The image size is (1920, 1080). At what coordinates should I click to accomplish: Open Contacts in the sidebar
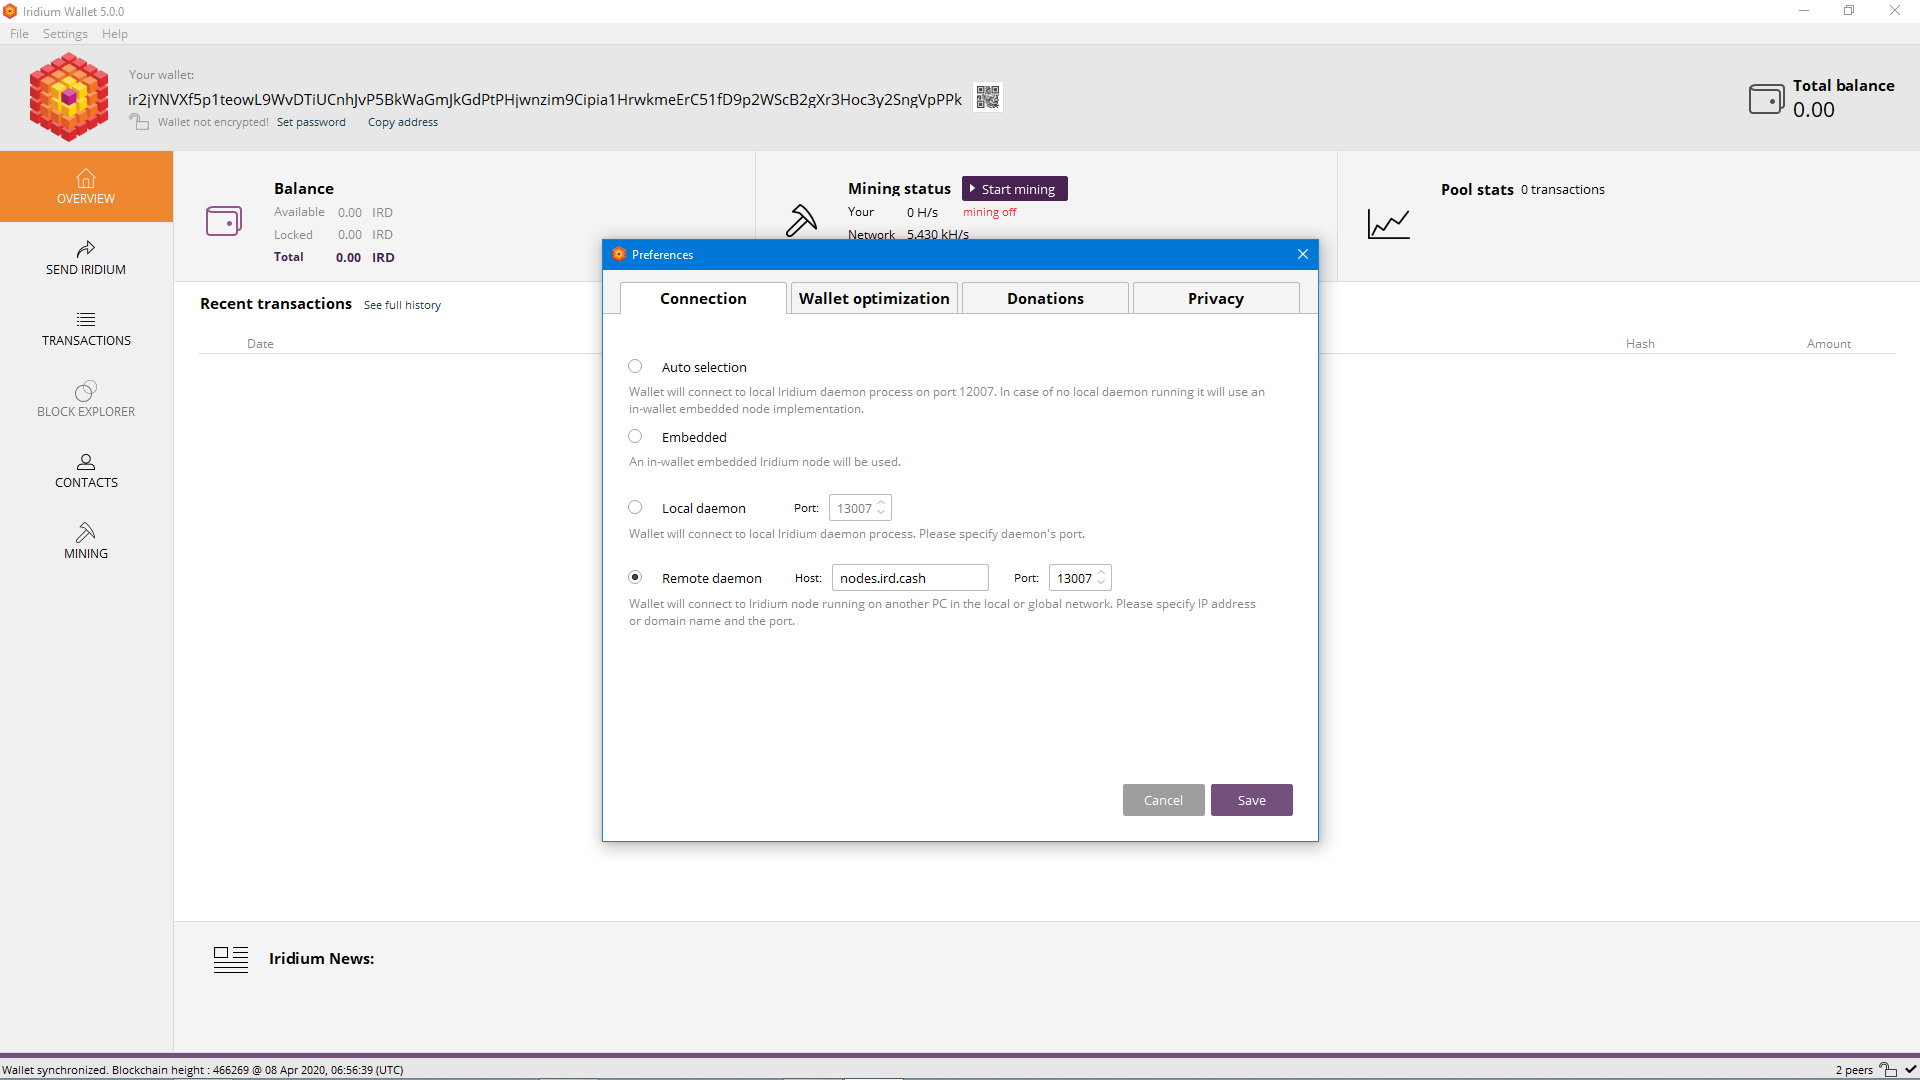click(x=86, y=471)
